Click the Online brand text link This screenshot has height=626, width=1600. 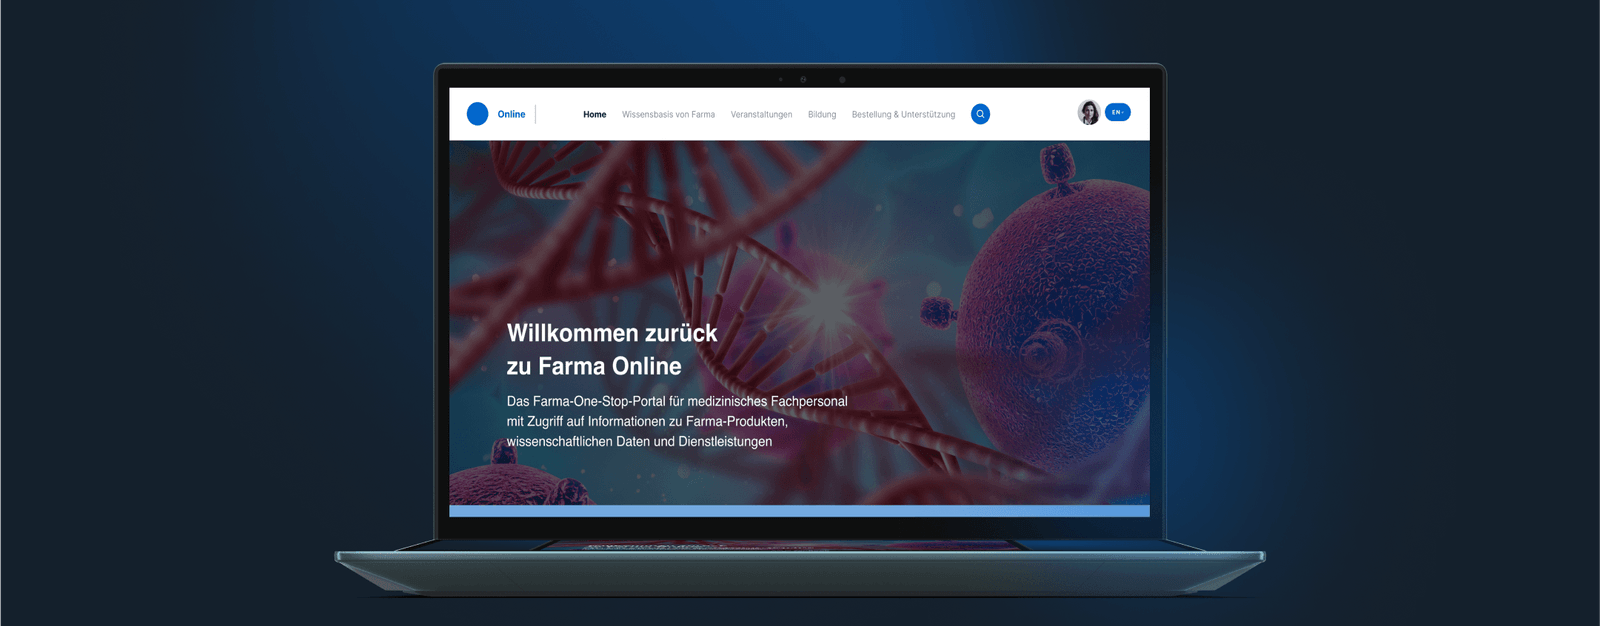click(511, 114)
